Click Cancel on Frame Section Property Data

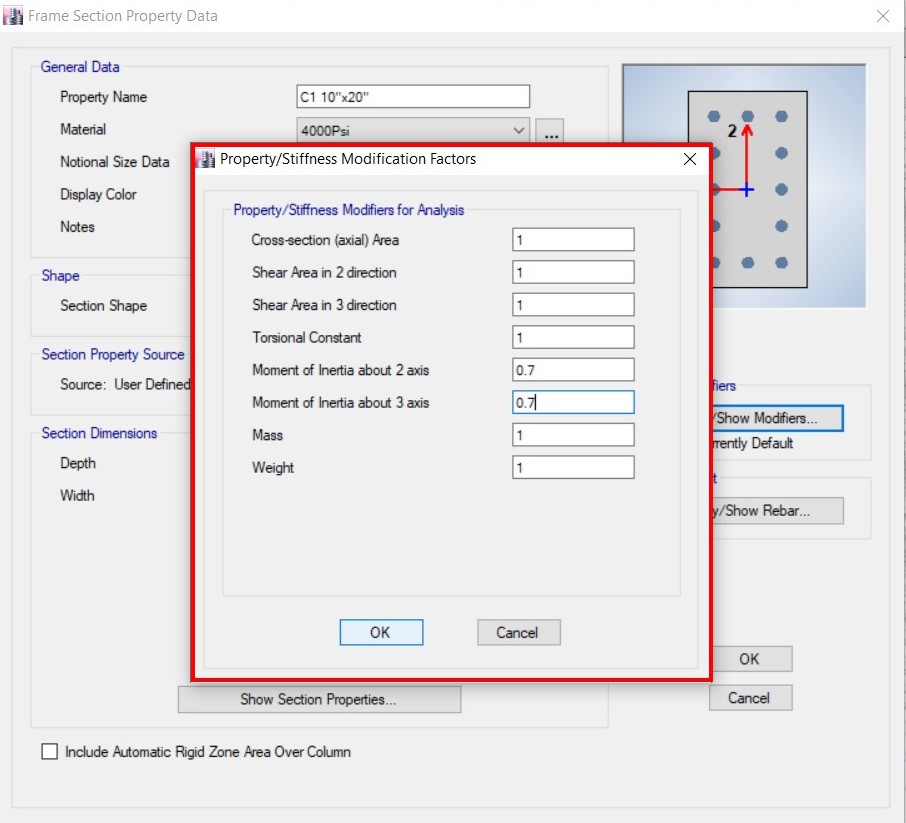(750, 697)
